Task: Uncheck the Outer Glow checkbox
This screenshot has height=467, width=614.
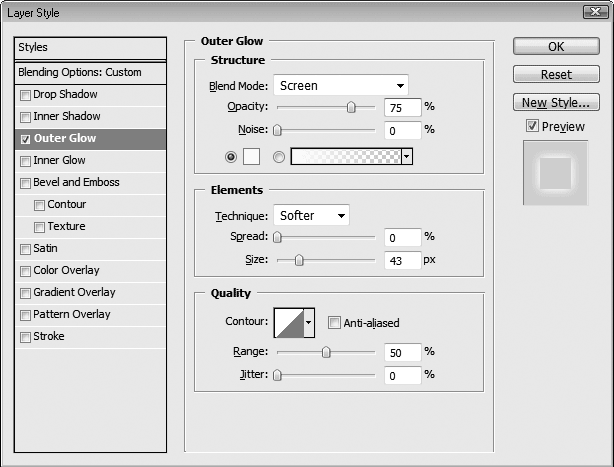Action: point(25,139)
